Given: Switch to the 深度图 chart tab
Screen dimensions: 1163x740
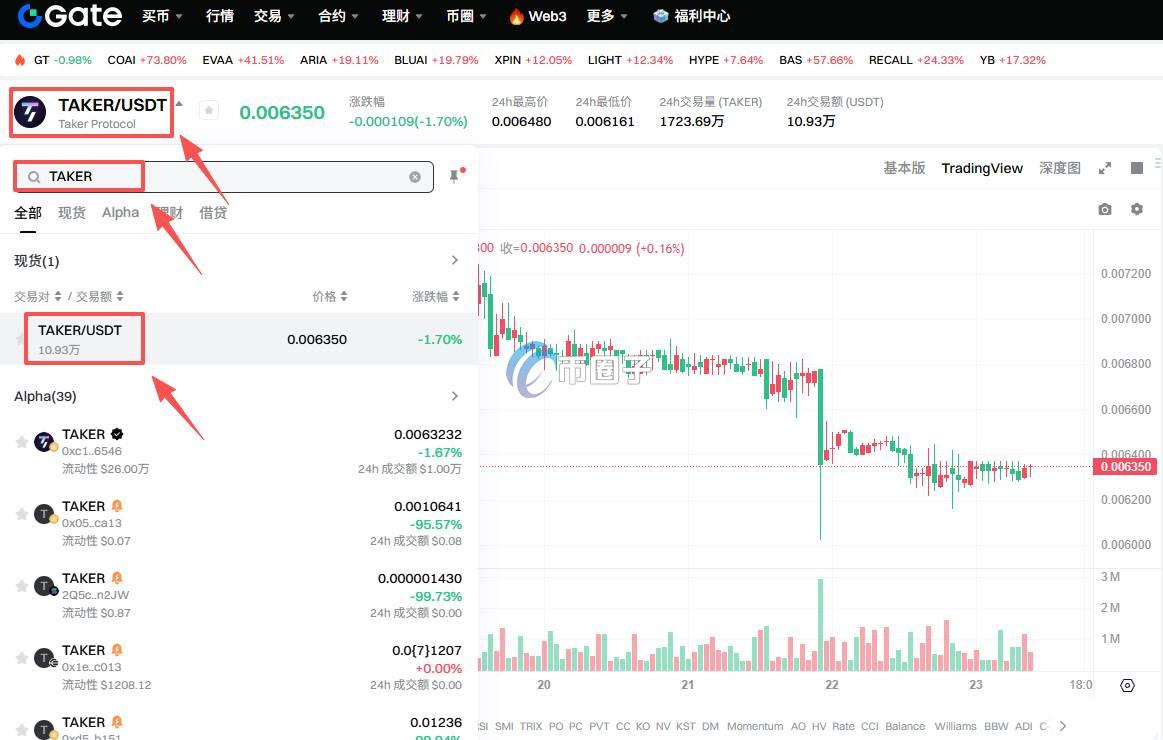Looking at the screenshot, I should (x=1059, y=168).
